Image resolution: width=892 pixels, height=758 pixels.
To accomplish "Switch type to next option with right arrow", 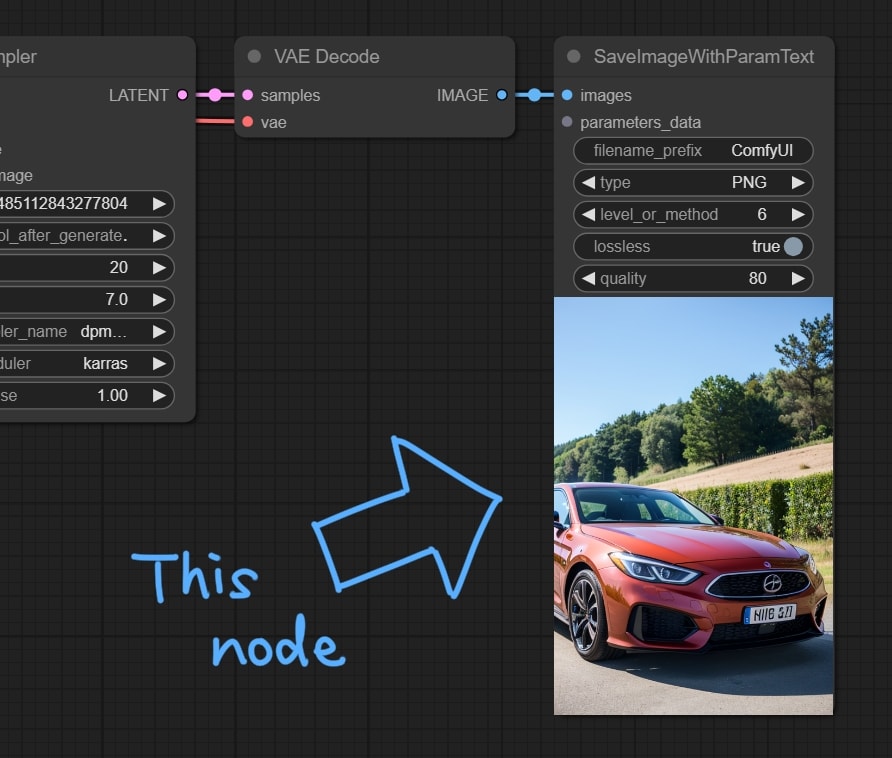I will [798, 183].
